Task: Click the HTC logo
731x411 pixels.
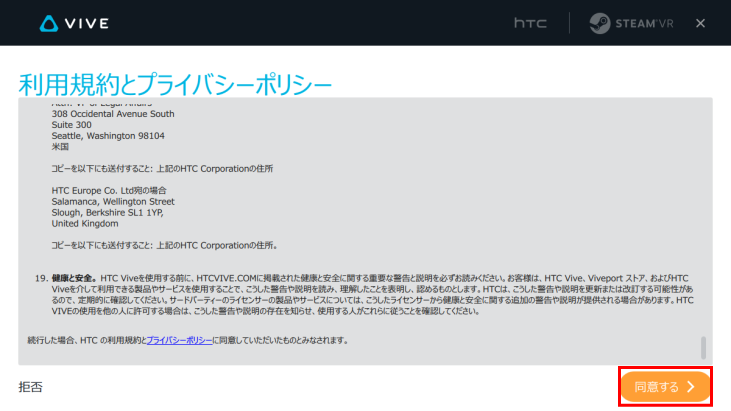Action: click(x=530, y=23)
